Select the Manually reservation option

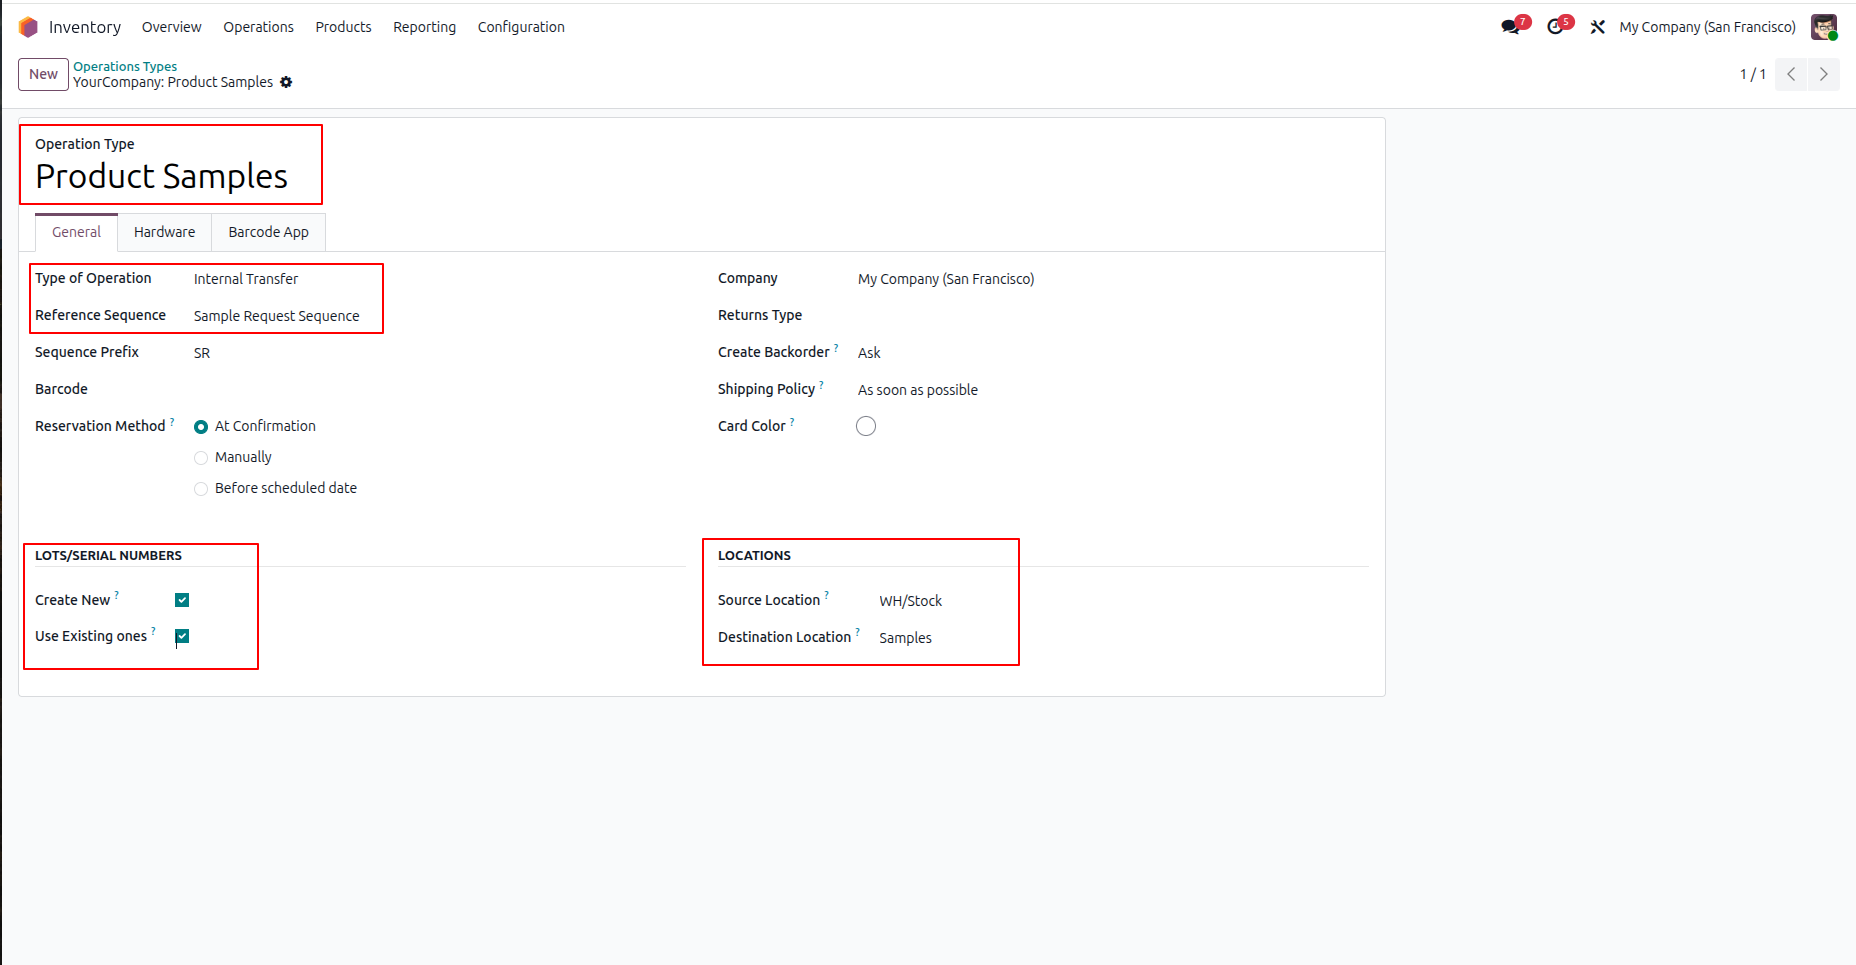click(x=201, y=458)
